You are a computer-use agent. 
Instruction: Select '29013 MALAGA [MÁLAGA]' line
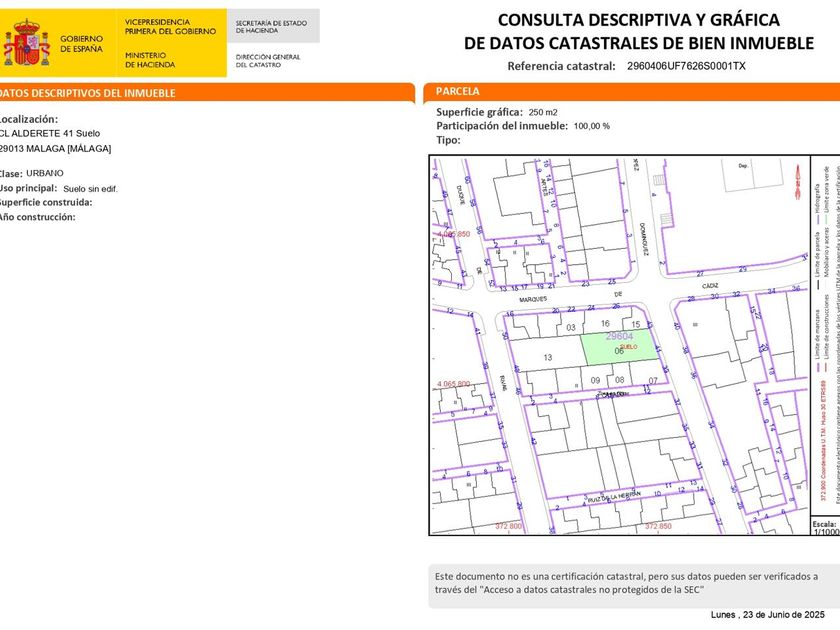click(55, 148)
